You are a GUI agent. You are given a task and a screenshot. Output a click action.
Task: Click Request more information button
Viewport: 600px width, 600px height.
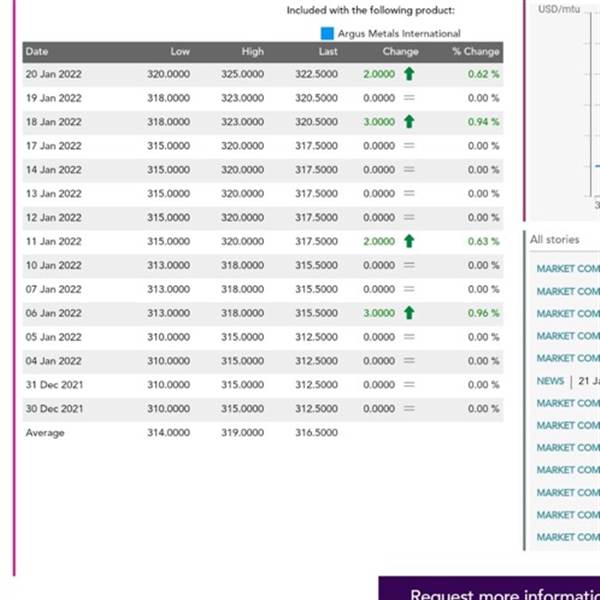click(489, 588)
